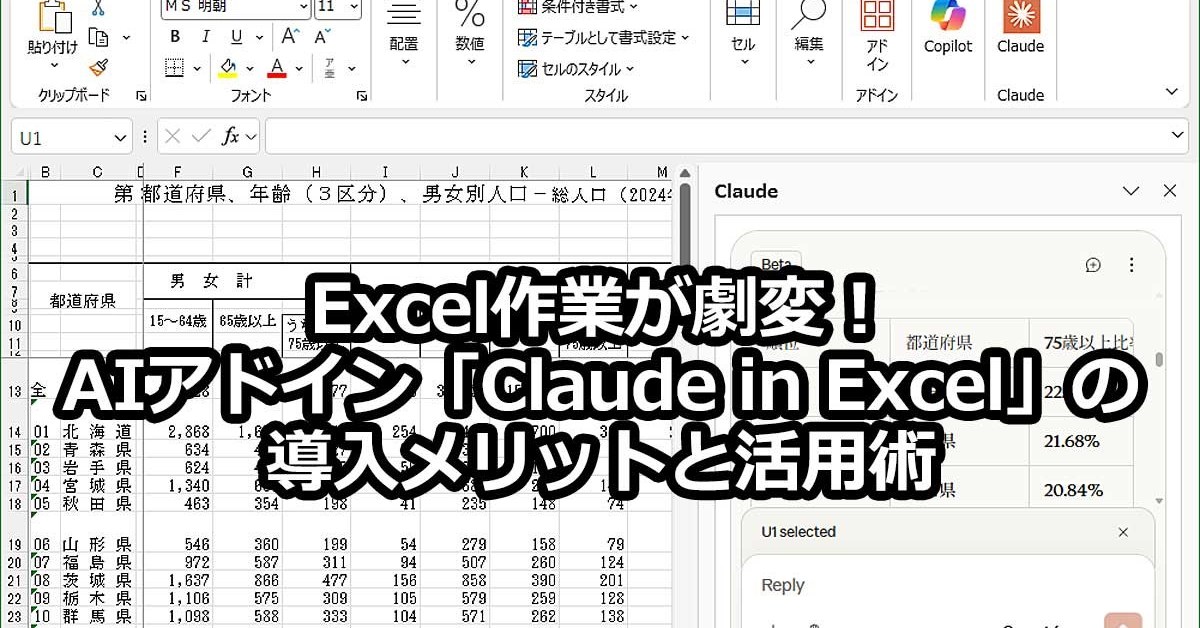Open the font size dropdown
Viewport: 1200px width, 628px height.
pos(354,6)
